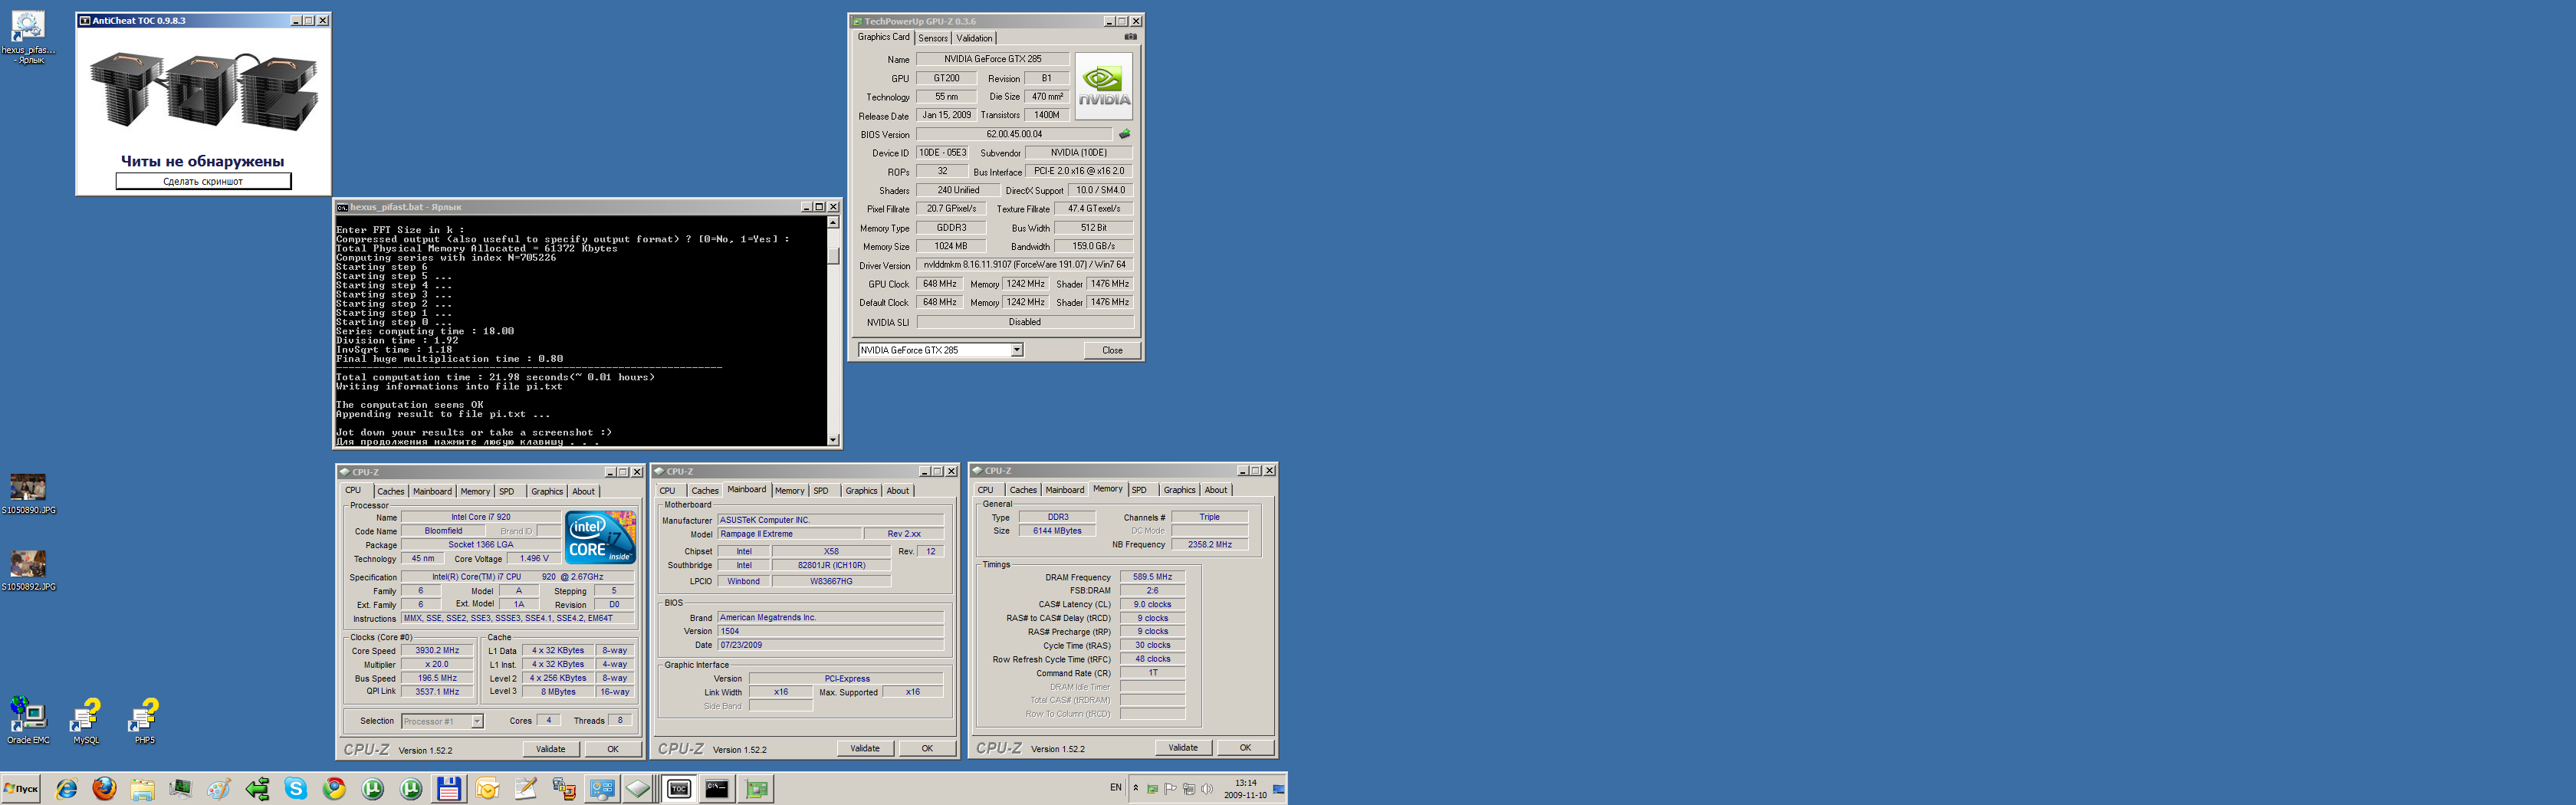Click the Oracle EMC desktop icon
Viewport: 2576px width, 805px height.
click(x=28, y=721)
